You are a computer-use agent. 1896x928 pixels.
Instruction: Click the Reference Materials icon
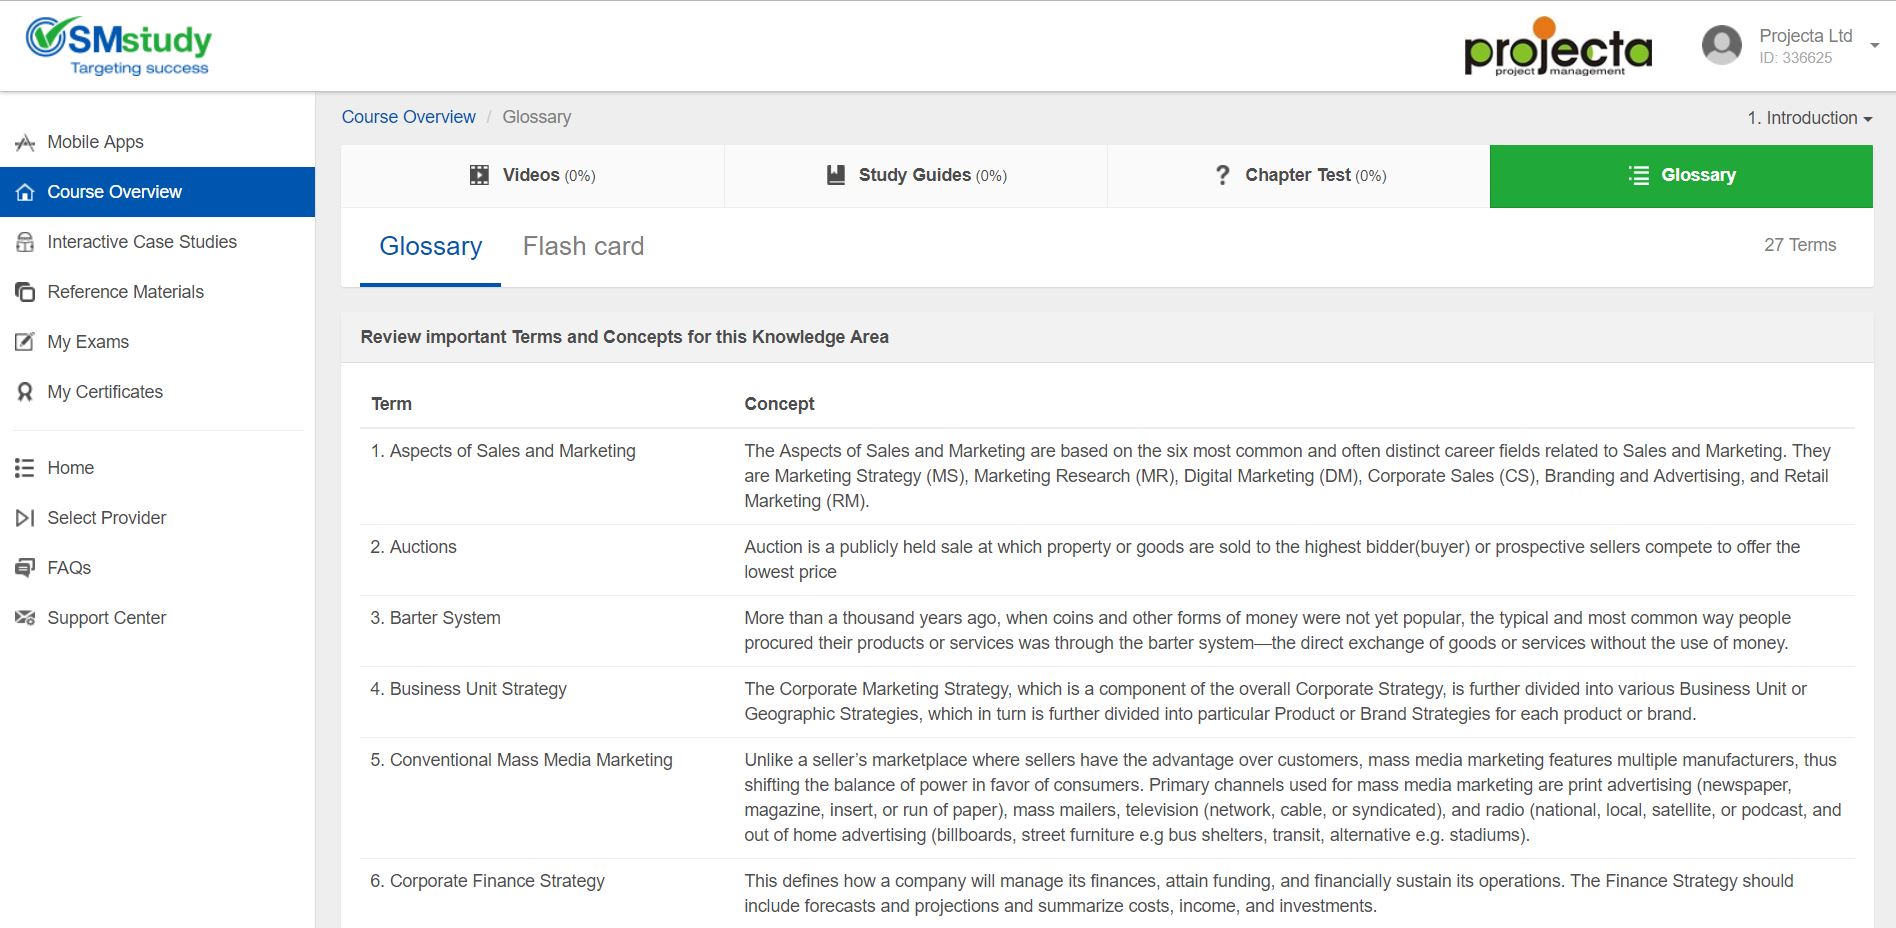pos(25,292)
